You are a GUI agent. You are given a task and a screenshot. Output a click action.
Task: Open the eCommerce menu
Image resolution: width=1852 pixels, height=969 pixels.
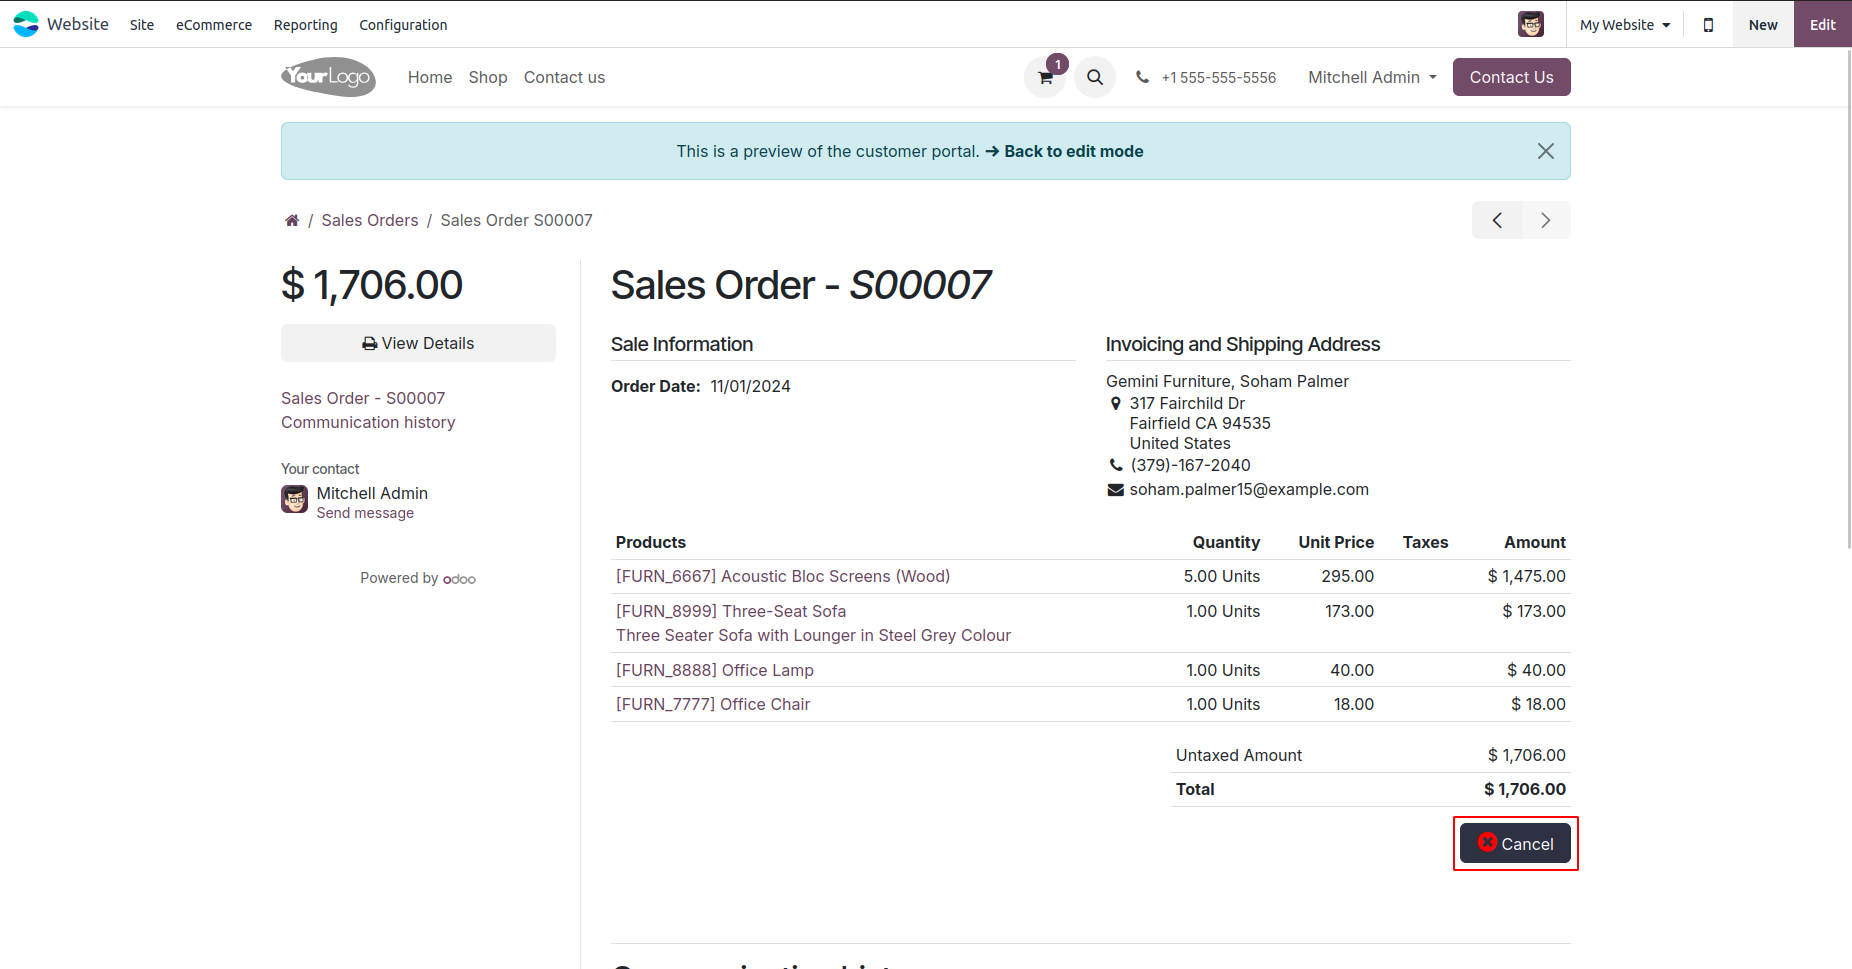tap(214, 25)
